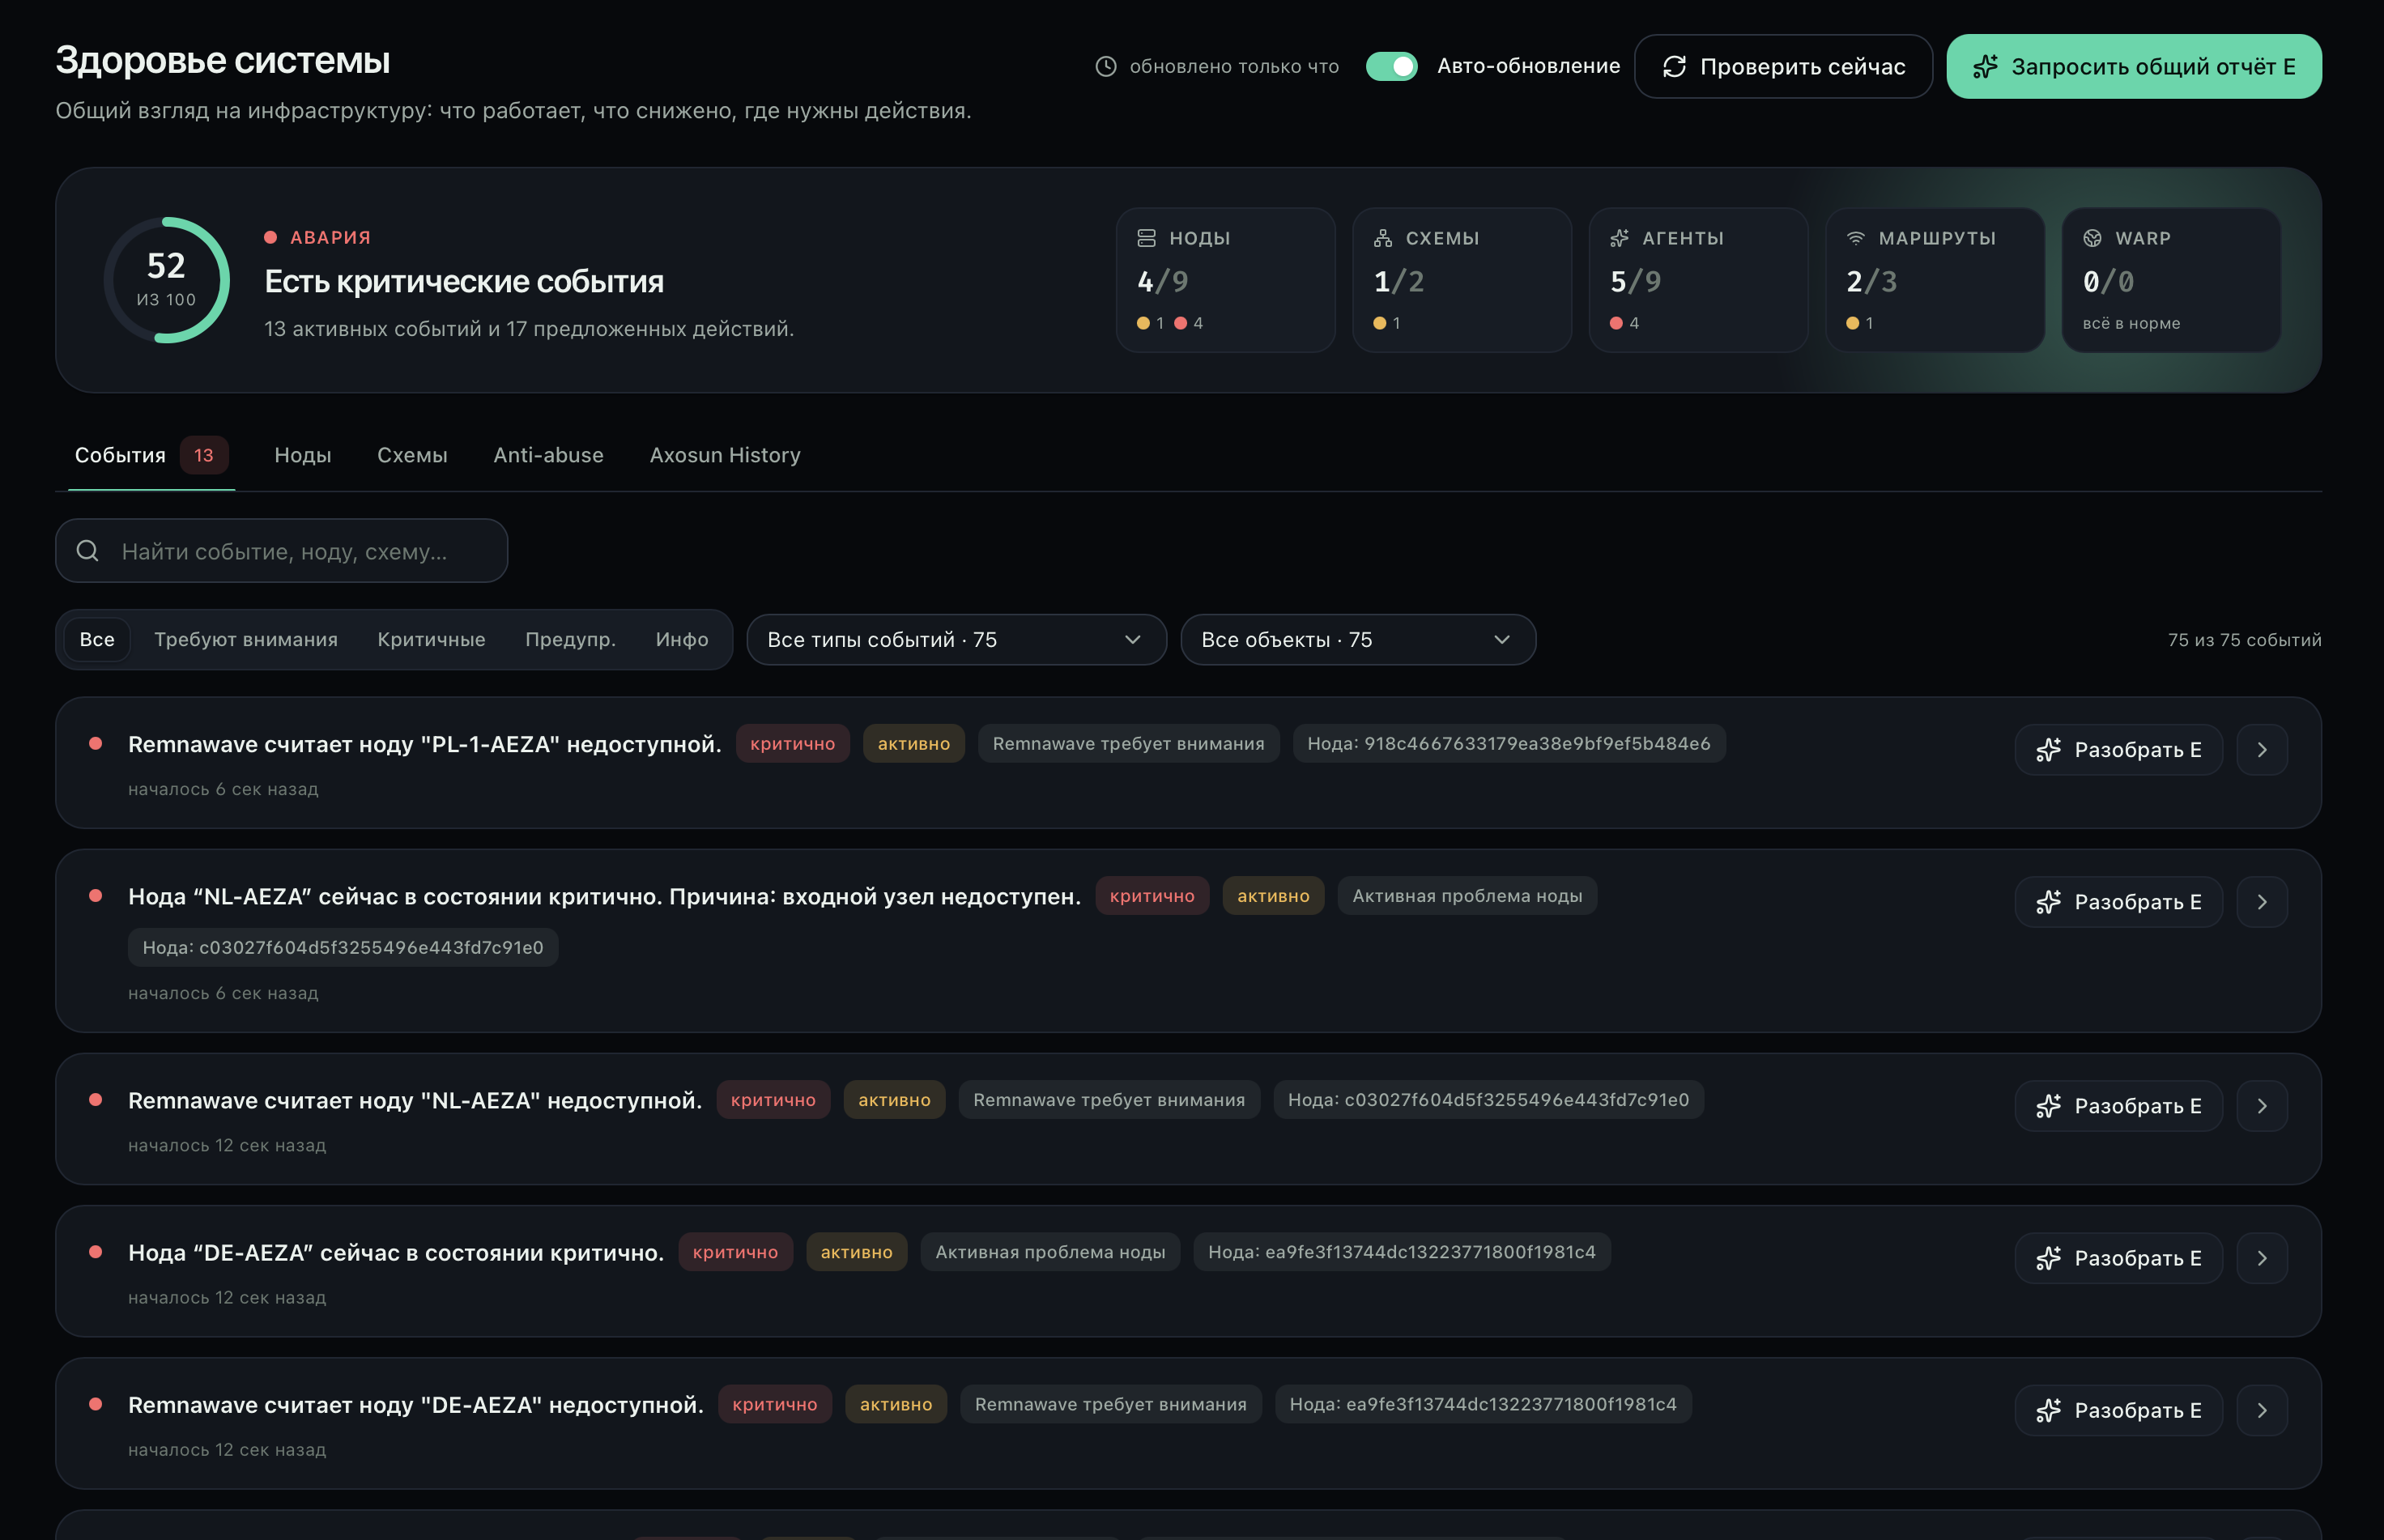Click the health score 52 ring

tap(167, 280)
